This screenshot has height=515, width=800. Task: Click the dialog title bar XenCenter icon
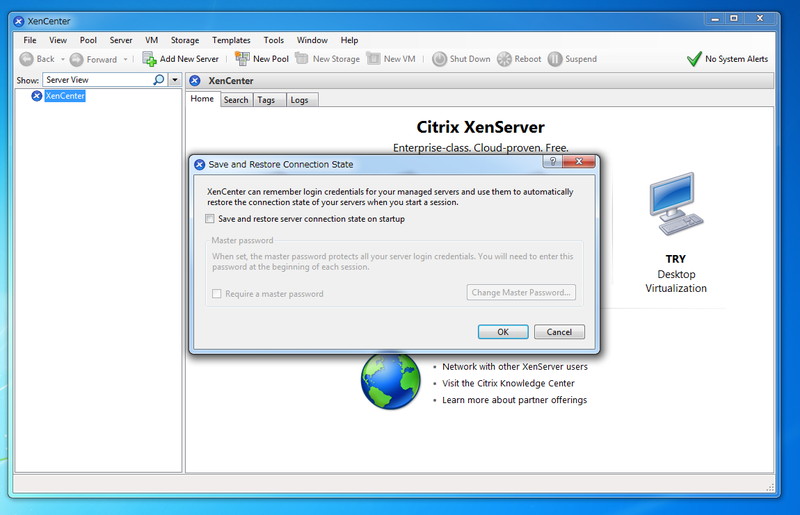[x=199, y=164]
